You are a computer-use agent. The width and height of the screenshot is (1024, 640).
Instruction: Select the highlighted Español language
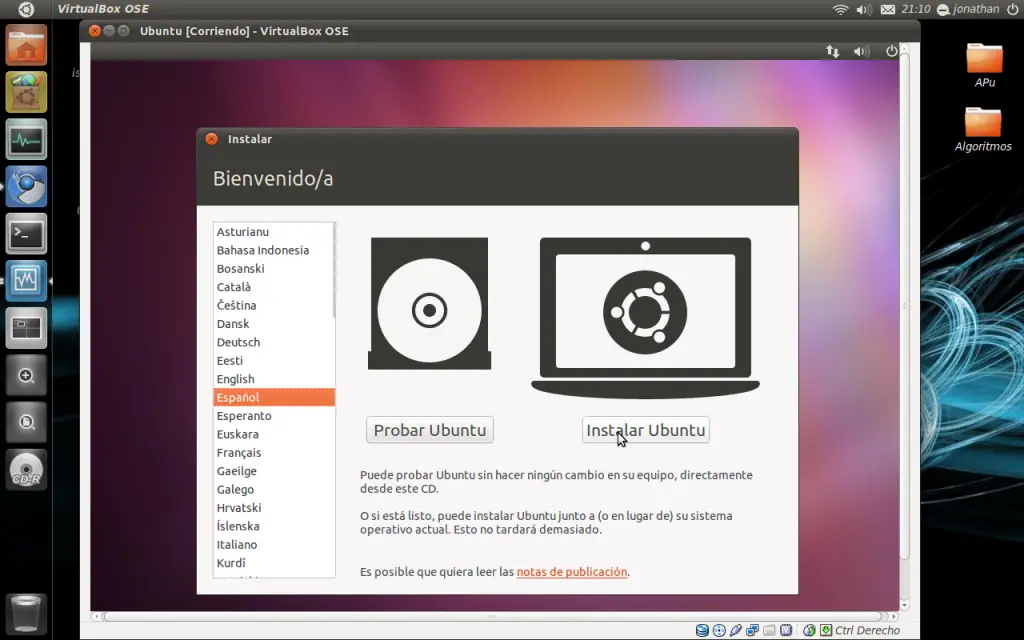pos(274,397)
